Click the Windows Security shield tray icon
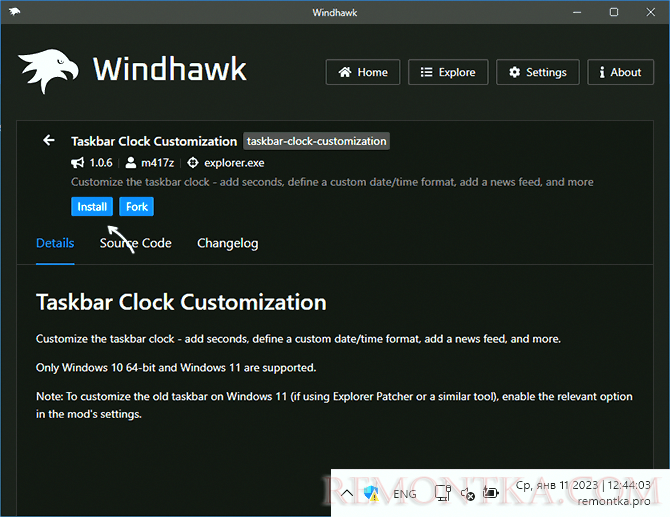The height and width of the screenshot is (517, 670). [371, 494]
